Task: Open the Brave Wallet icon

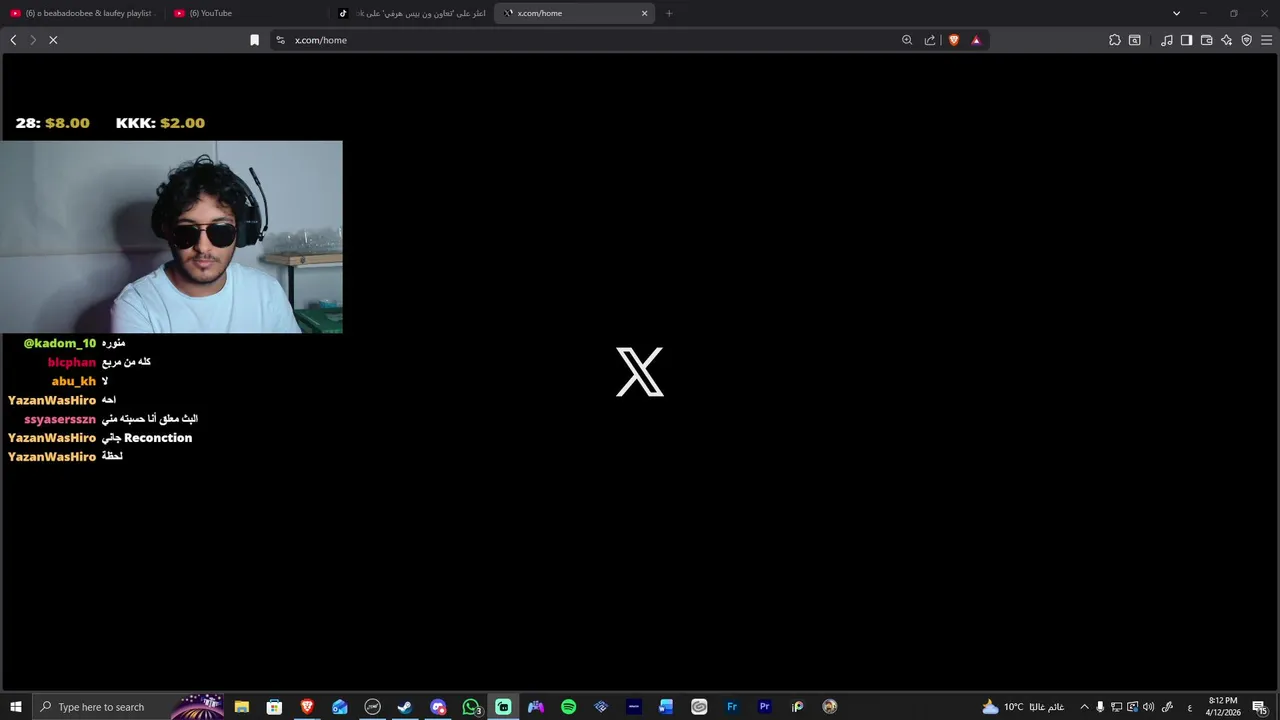Action: click(x=1206, y=40)
